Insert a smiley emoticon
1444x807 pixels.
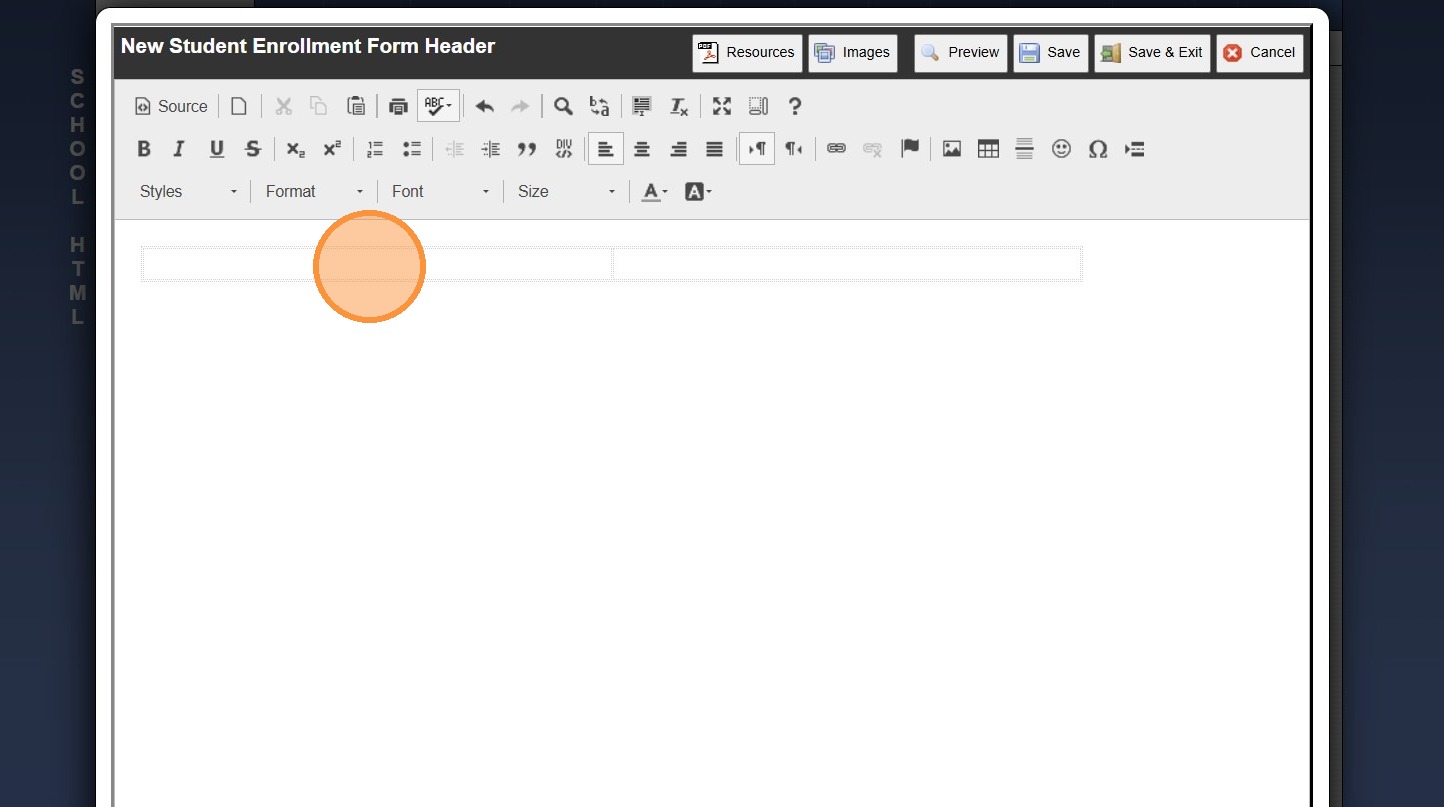(1061, 149)
